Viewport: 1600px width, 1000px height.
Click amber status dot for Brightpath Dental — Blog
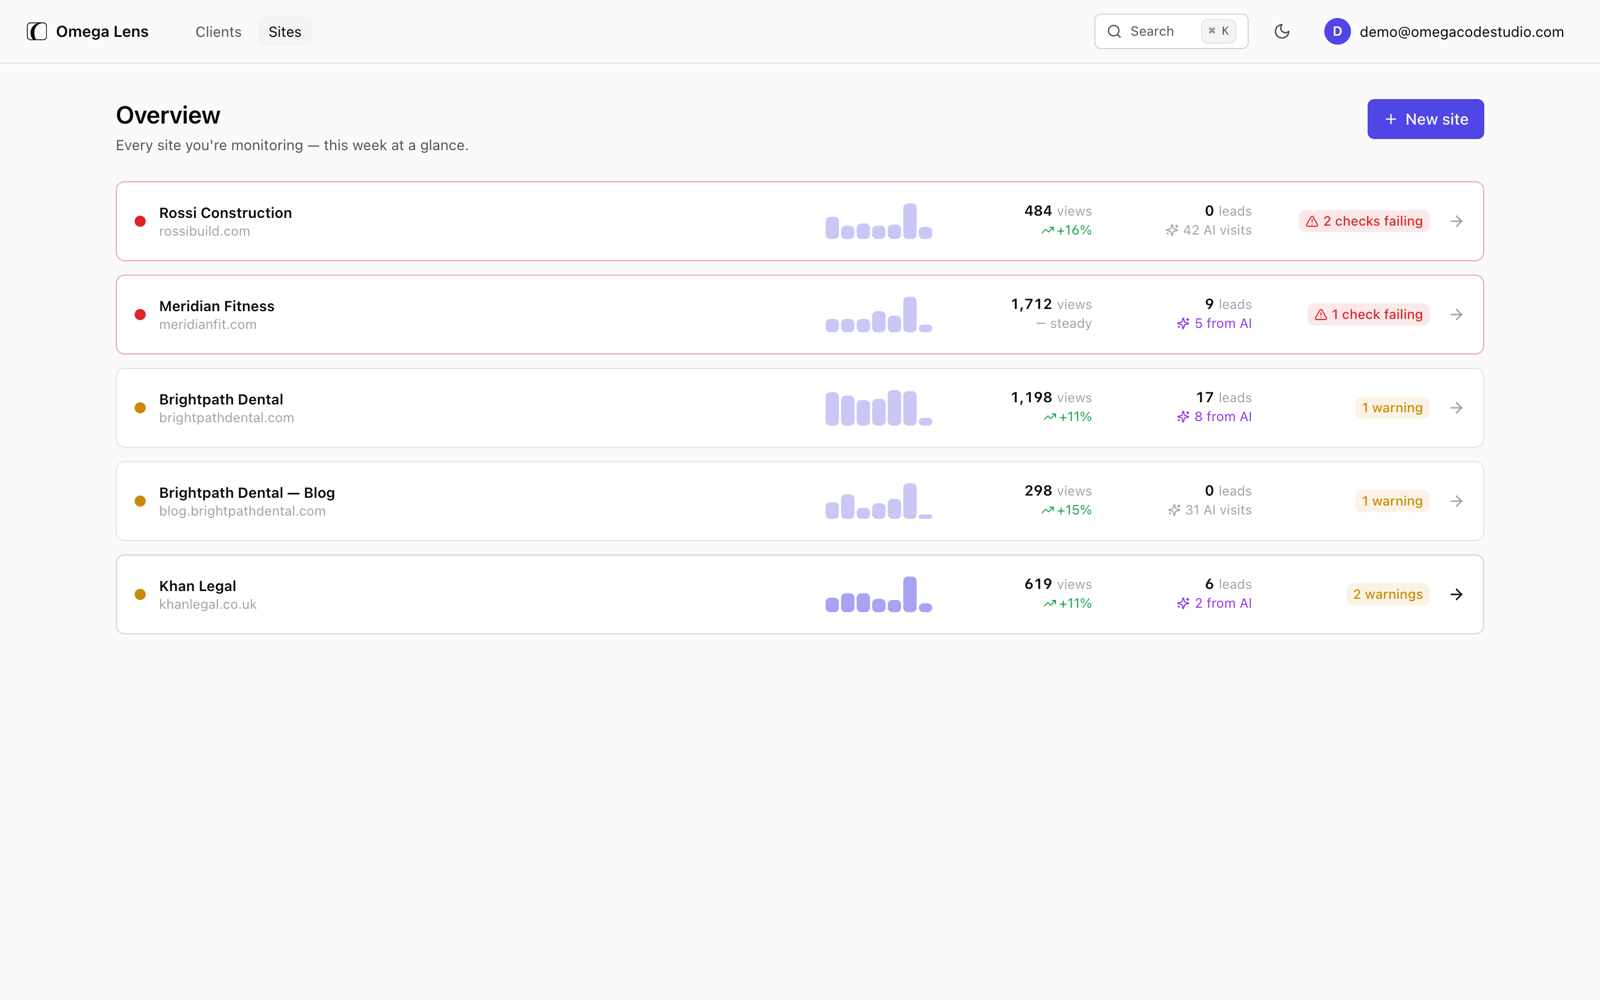coord(140,501)
